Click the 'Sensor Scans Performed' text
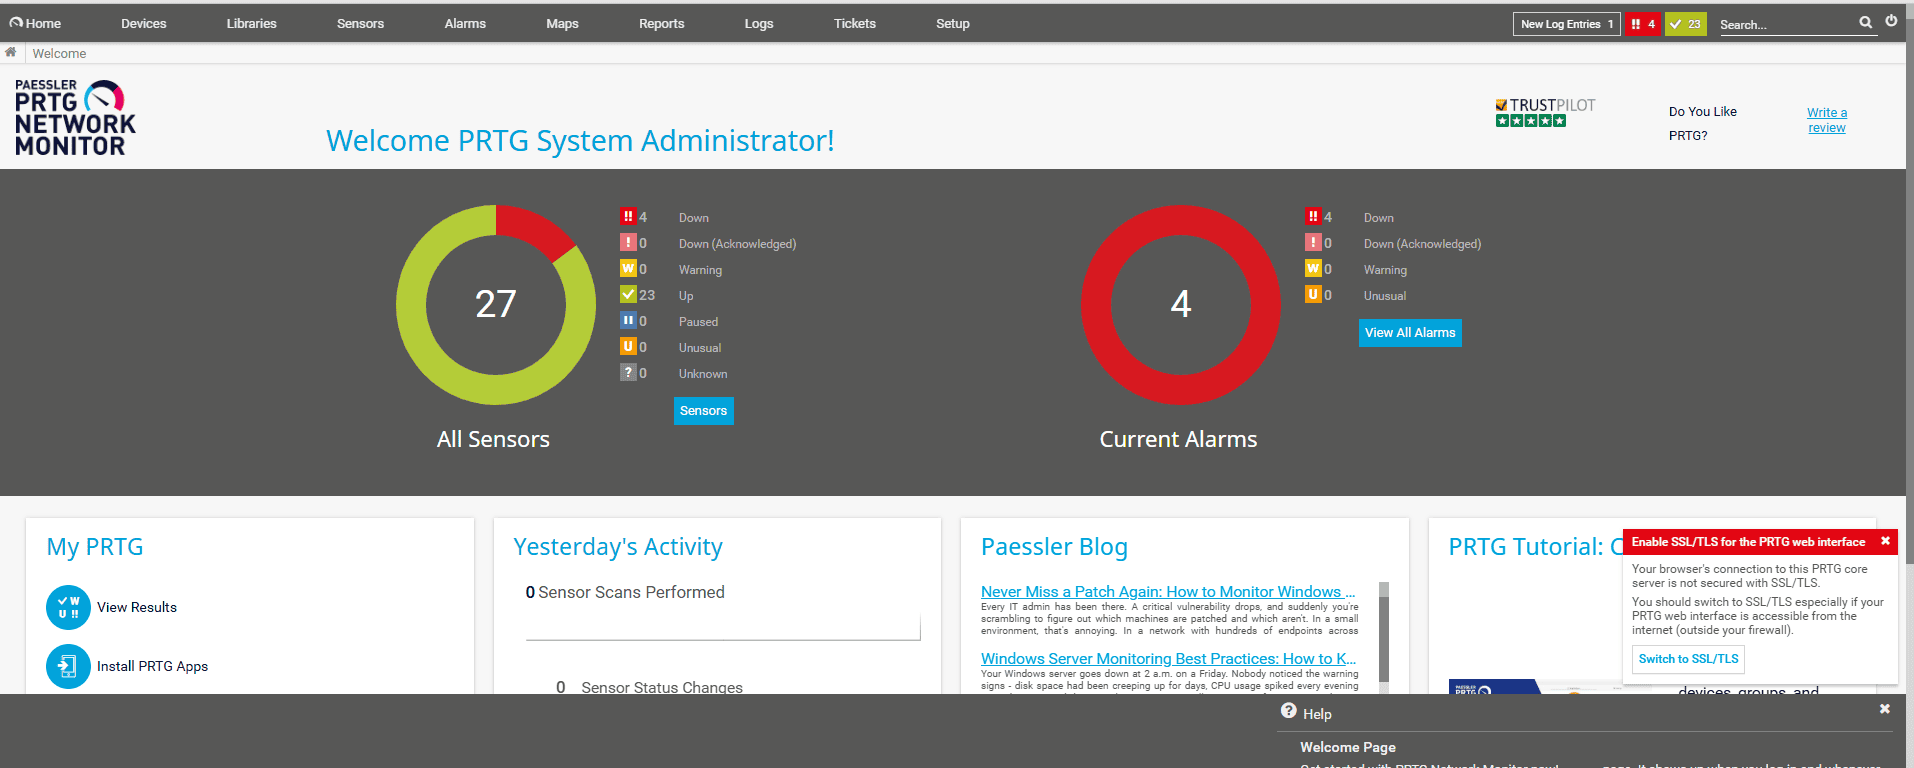Screen dimensions: 1914x768 pyautogui.click(x=631, y=592)
